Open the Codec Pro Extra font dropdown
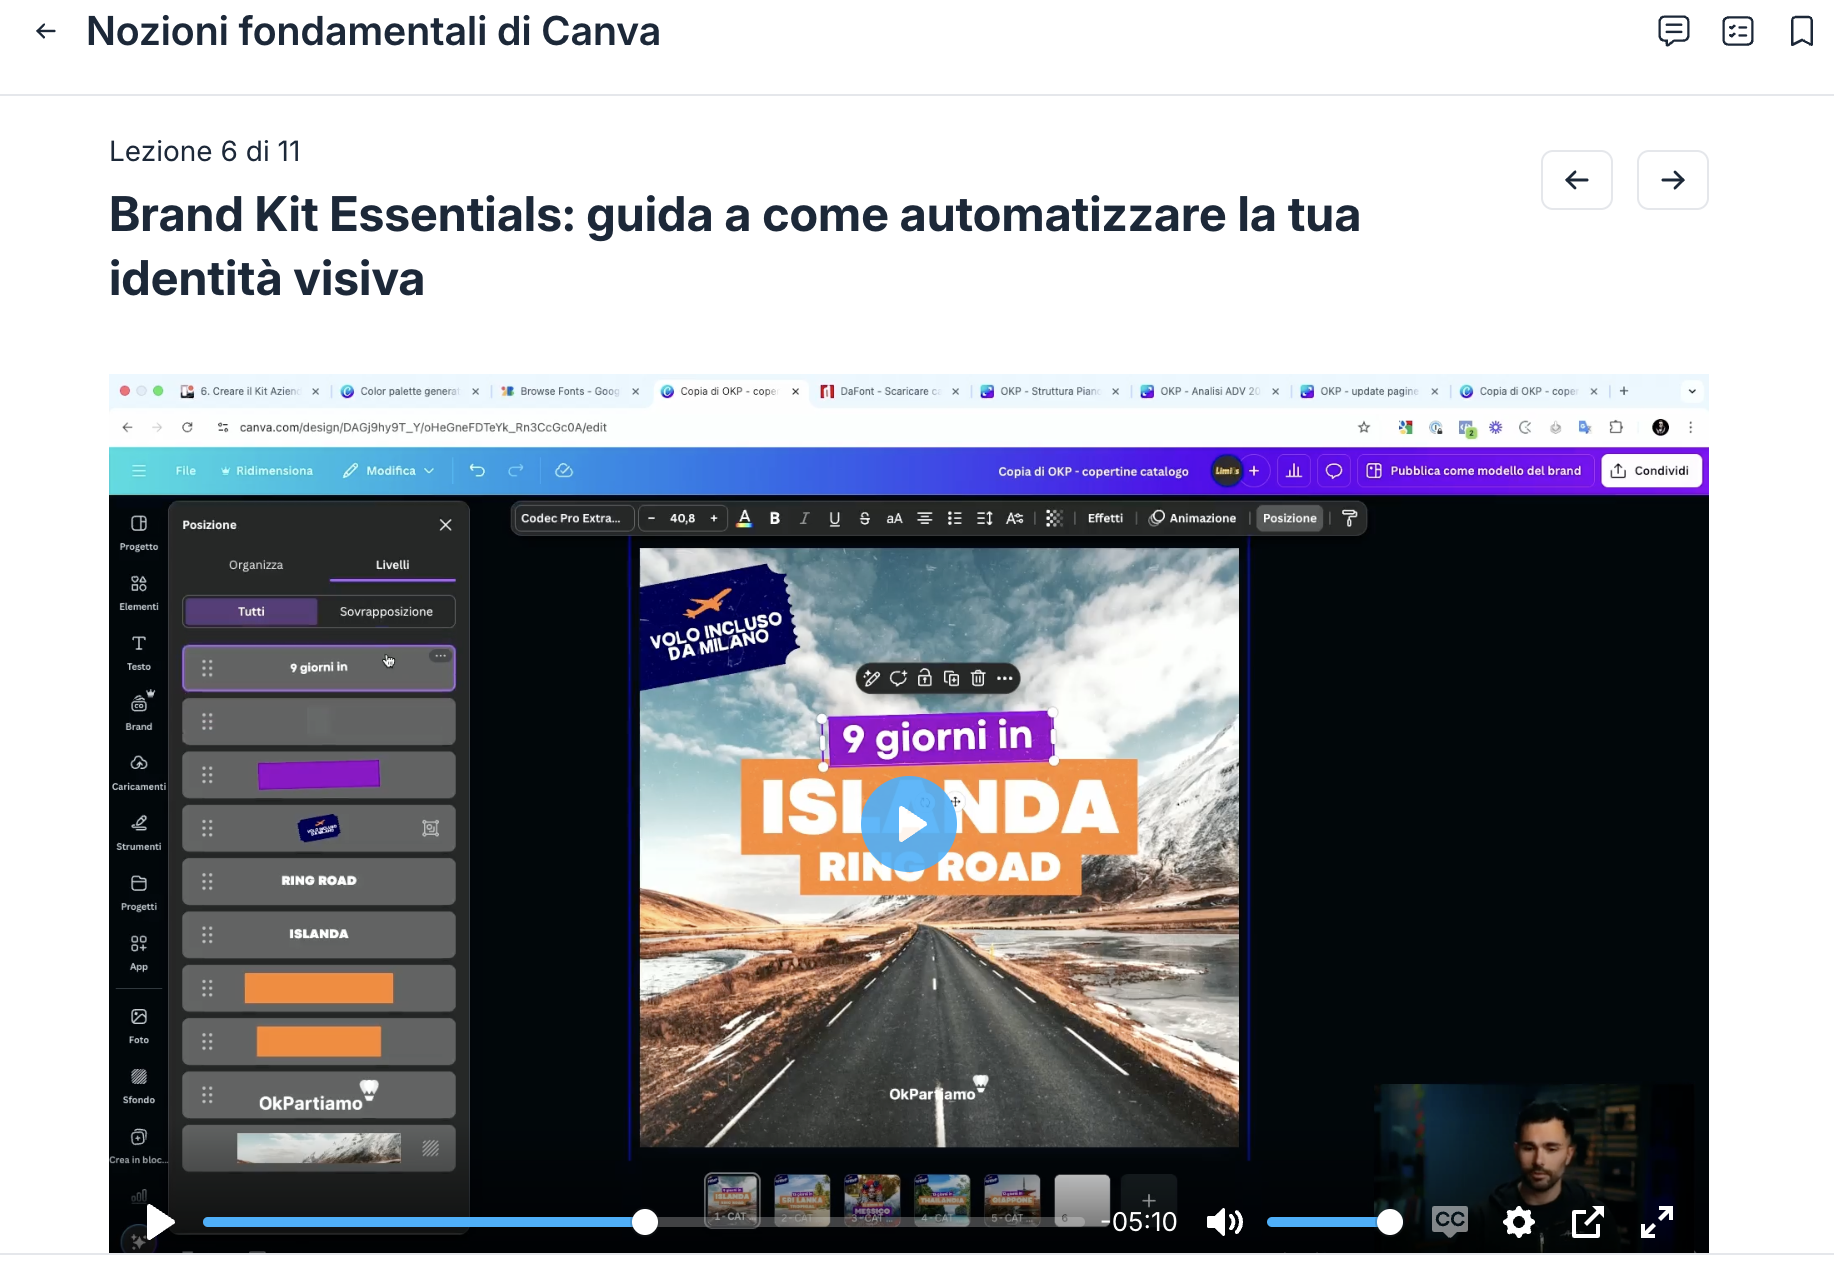The width and height of the screenshot is (1834, 1268). click(572, 518)
